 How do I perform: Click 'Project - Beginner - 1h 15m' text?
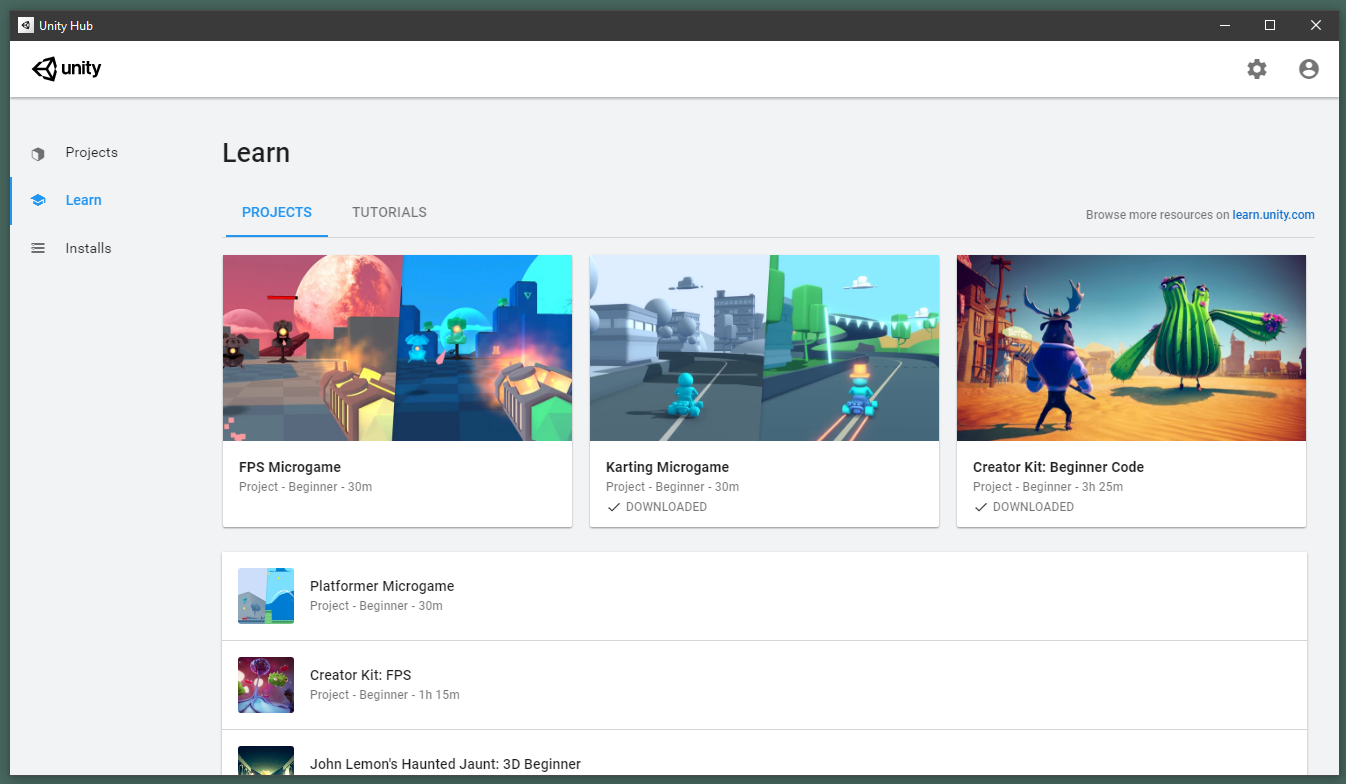tap(385, 695)
